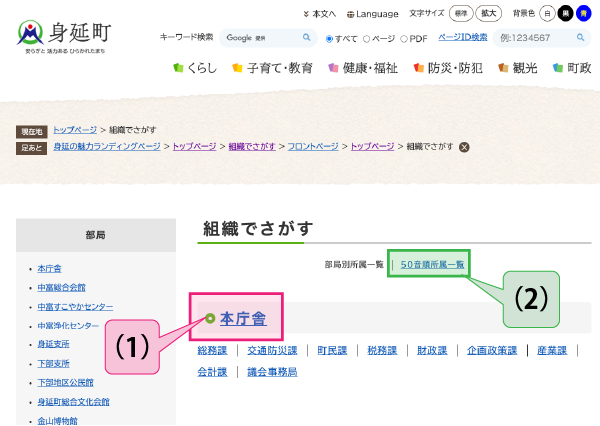This screenshot has width=600, height=426.
Task: Set text size to 拡大
Action: click(x=488, y=13)
